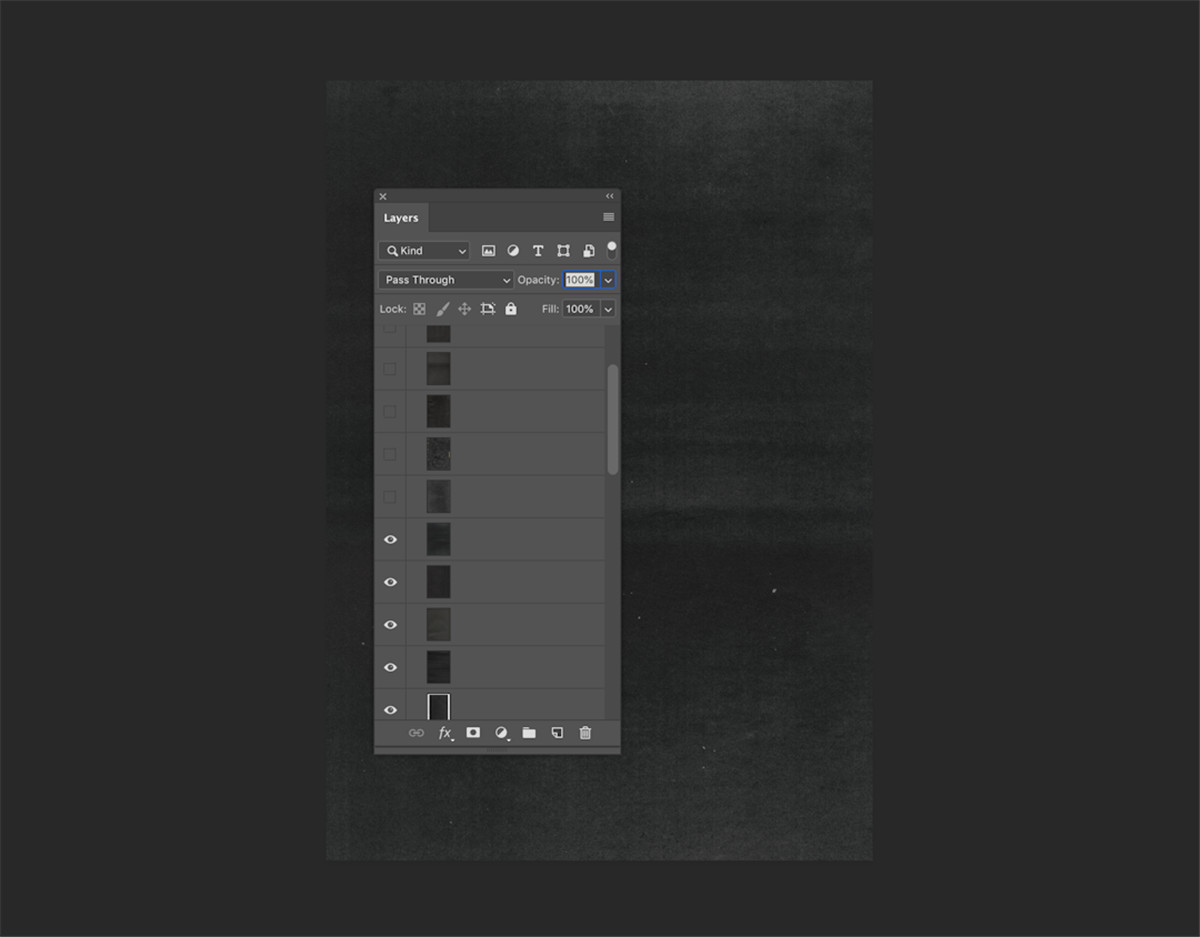Click the lock transparent pixels icon

pos(419,309)
